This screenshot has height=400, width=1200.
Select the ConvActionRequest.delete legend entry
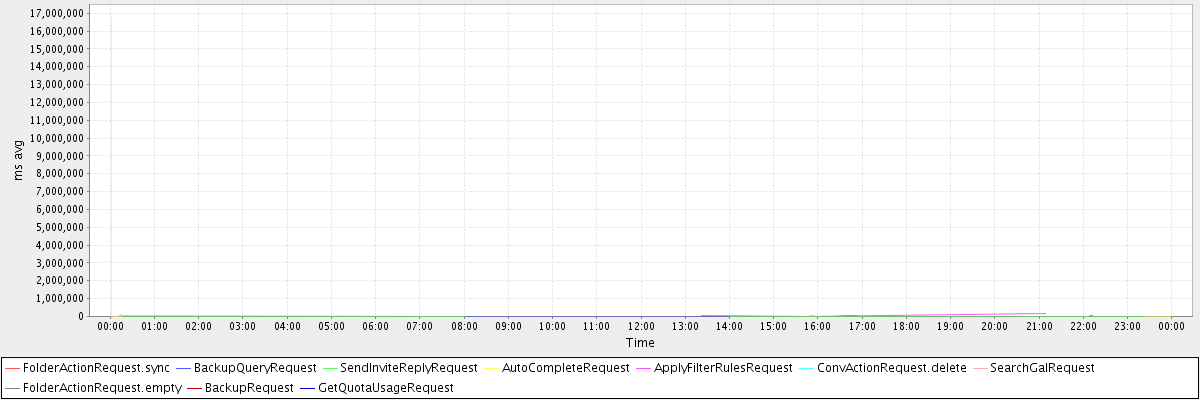891,368
